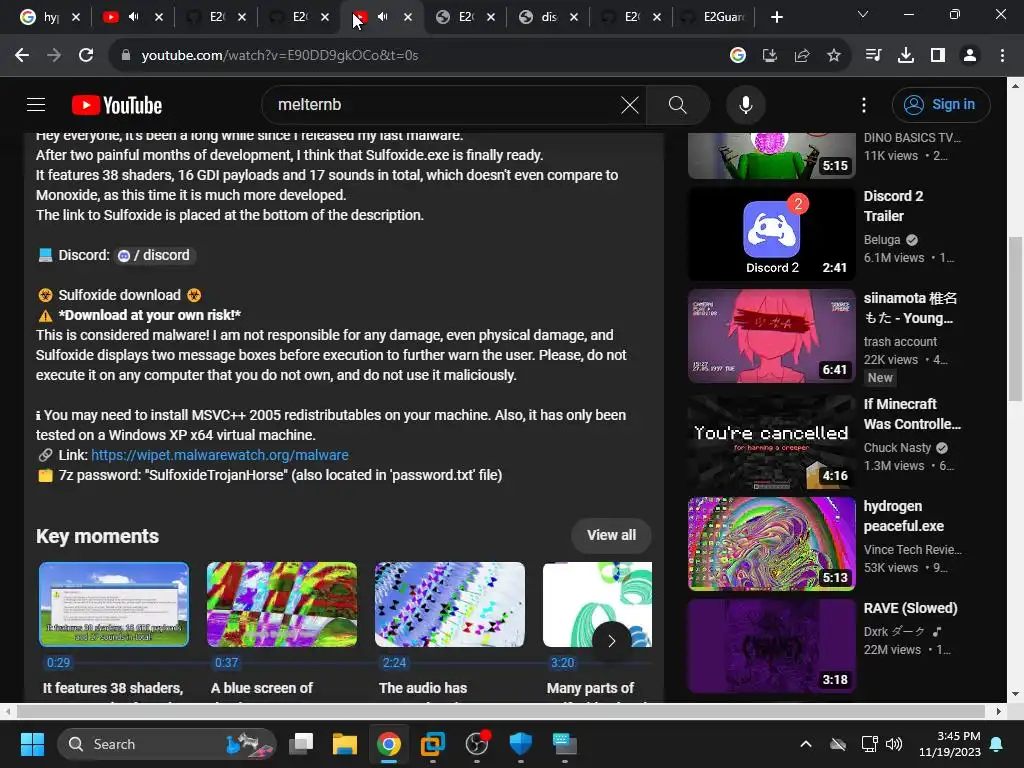Open the YouTube guide hamburger menu

(36, 104)
